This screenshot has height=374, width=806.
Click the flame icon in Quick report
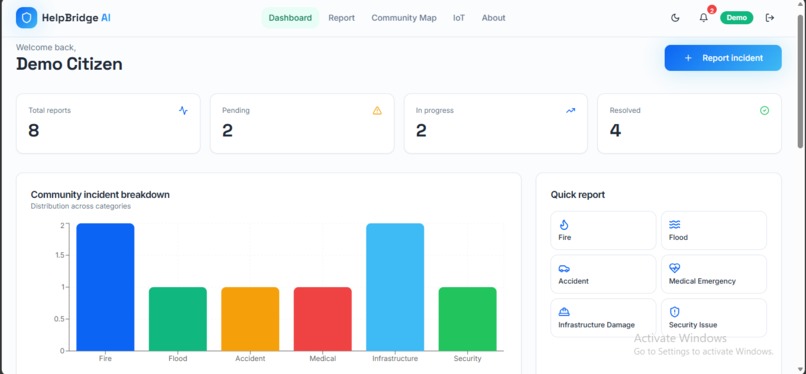(564, 225)
